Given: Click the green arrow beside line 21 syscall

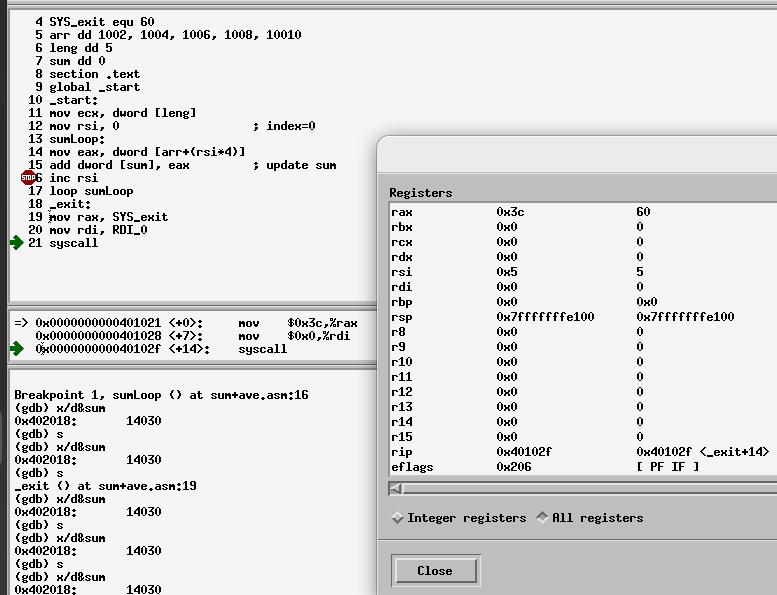Looking at the screenshot, I should (16, 243).
